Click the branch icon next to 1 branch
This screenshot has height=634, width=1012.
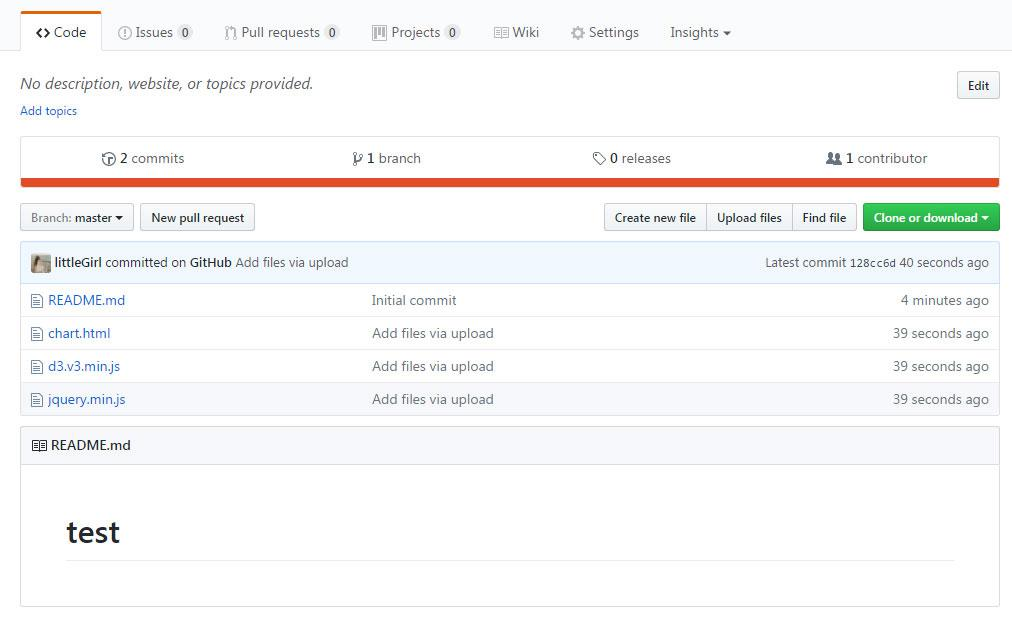tap(357, 159)
